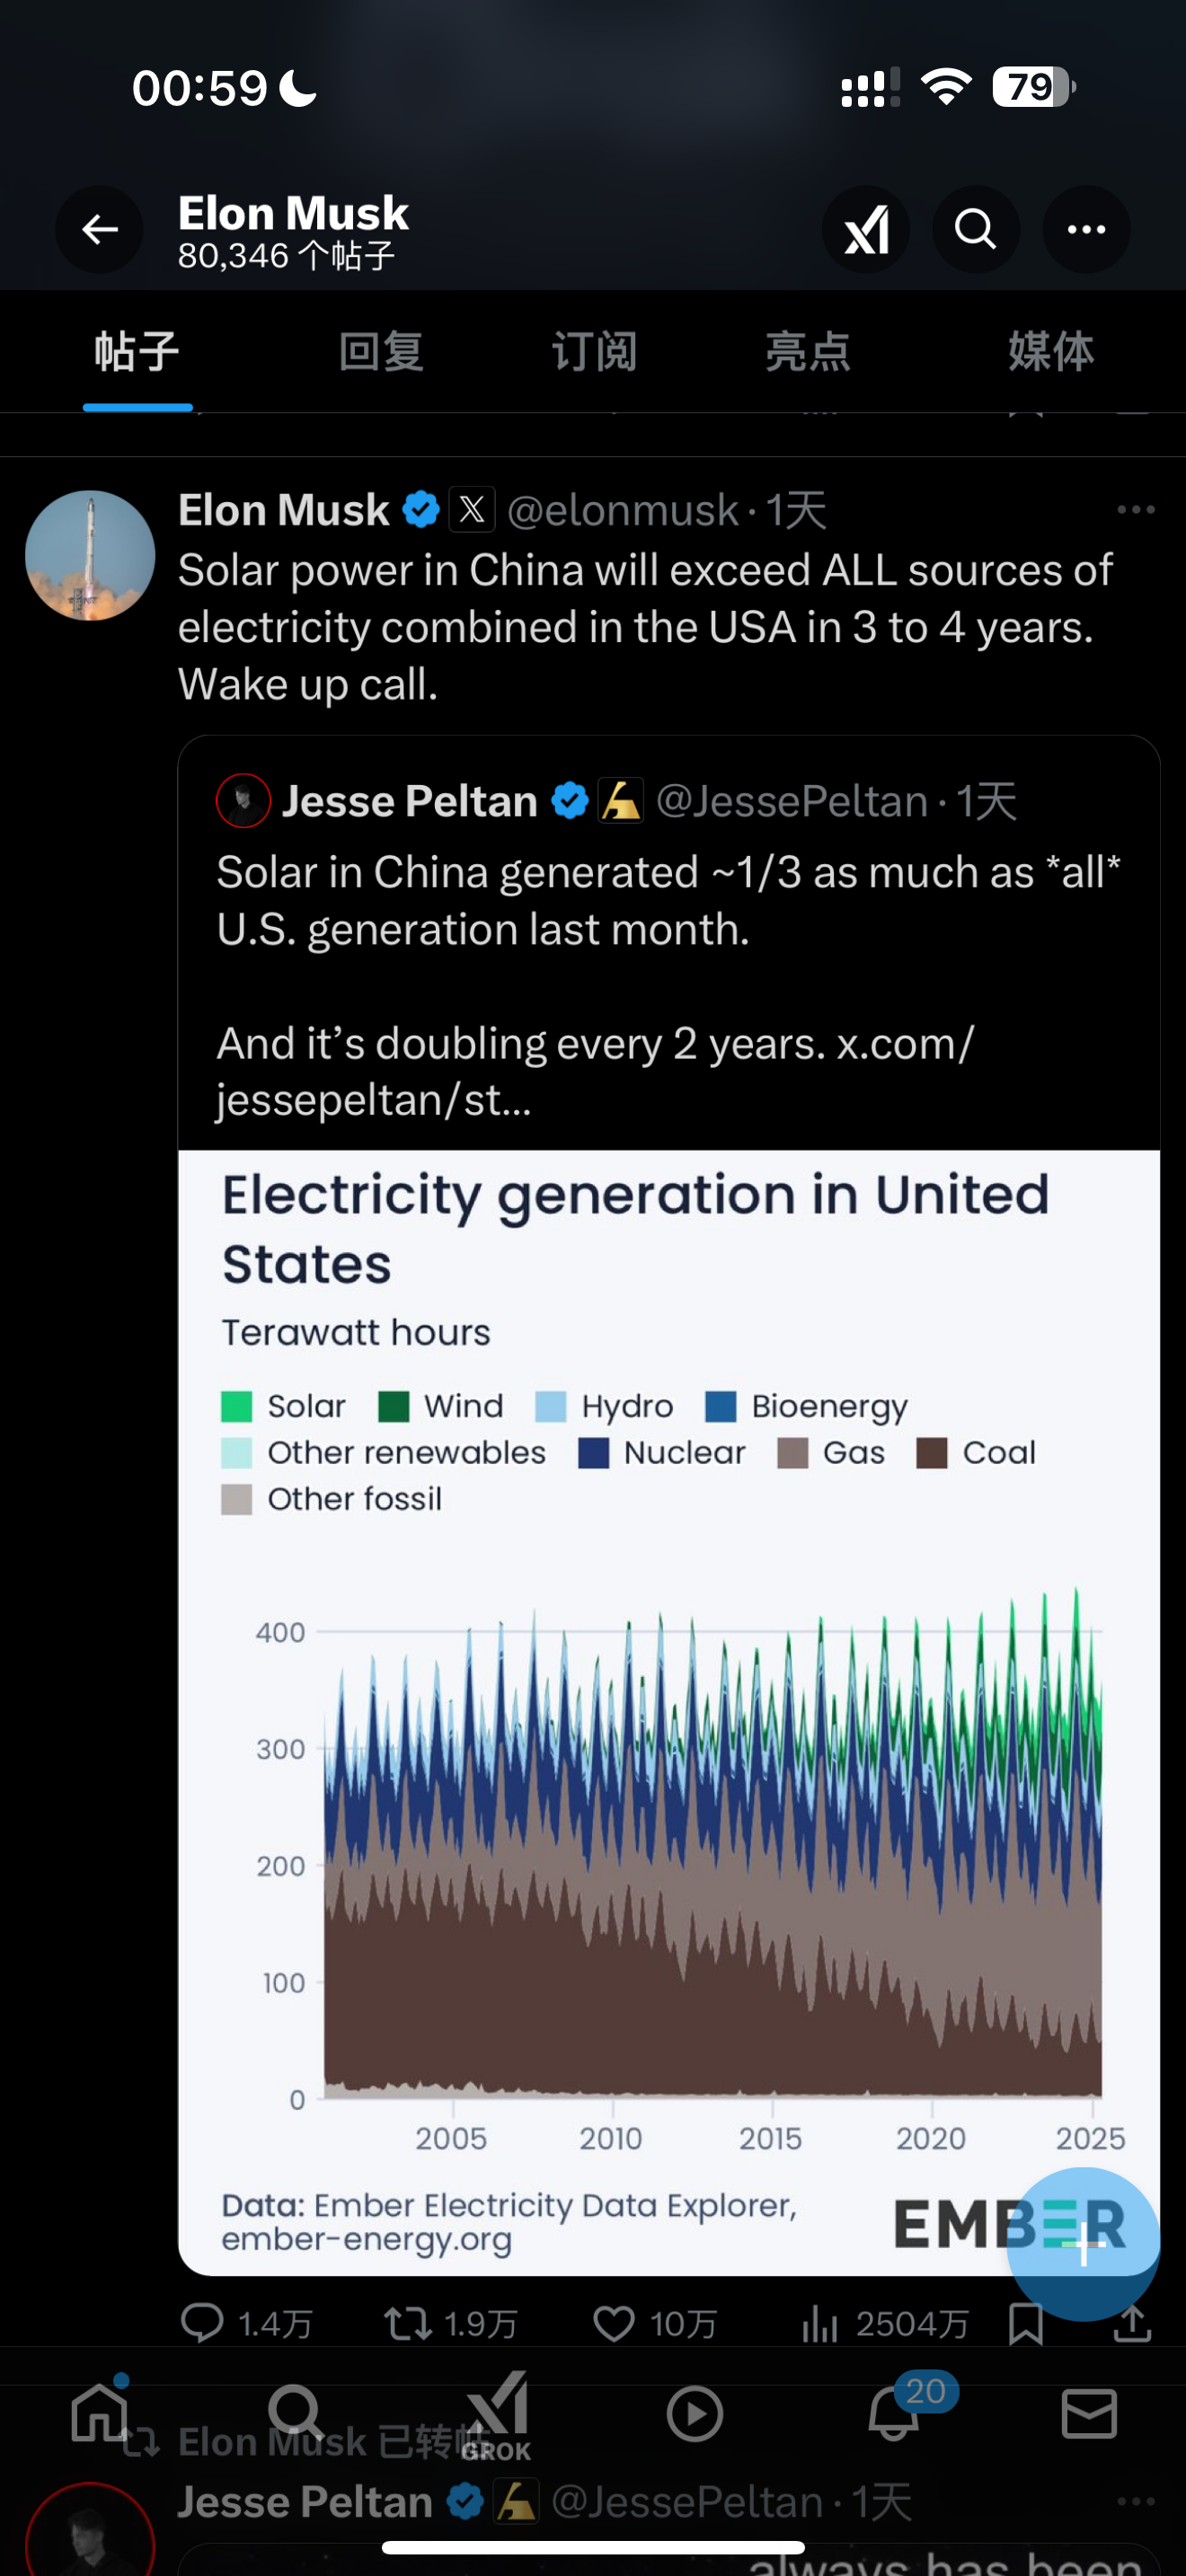
Task: Like the solar power tweet
Action: pyautogui.click(x=614, y=2323)
